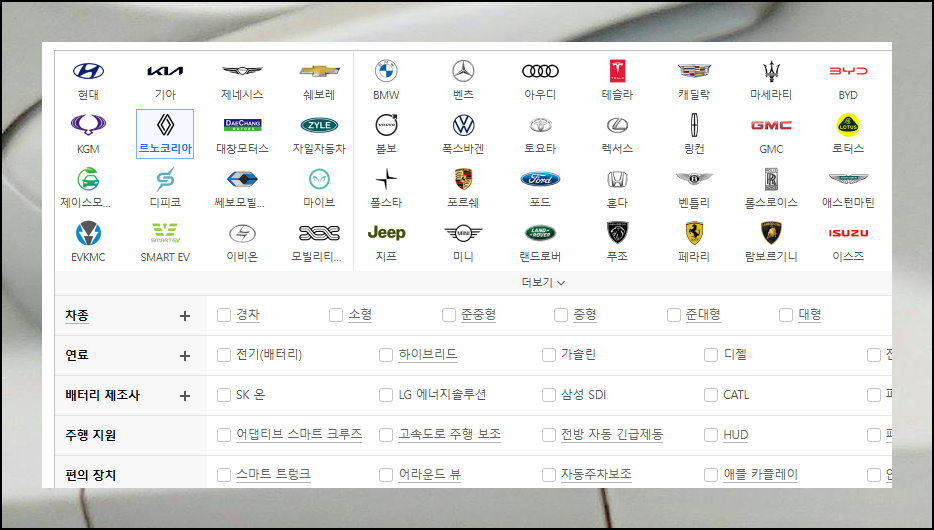Select the Kia (기아) brand logo
The image size is (934, 530).
[x=165, y=71]
